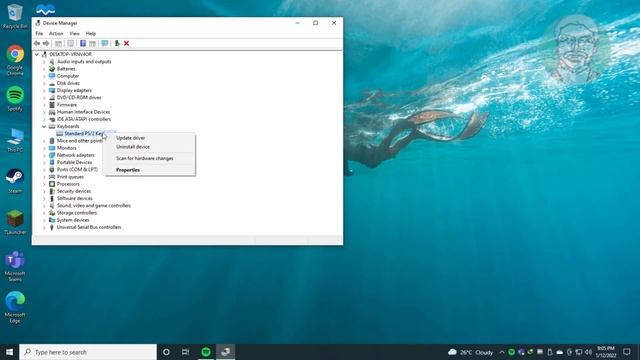Image resolution: width=640 pixels, height=360 pixels.
Task: Click the Cortana circle on taskbar
Action: click(x=166, y=352)
